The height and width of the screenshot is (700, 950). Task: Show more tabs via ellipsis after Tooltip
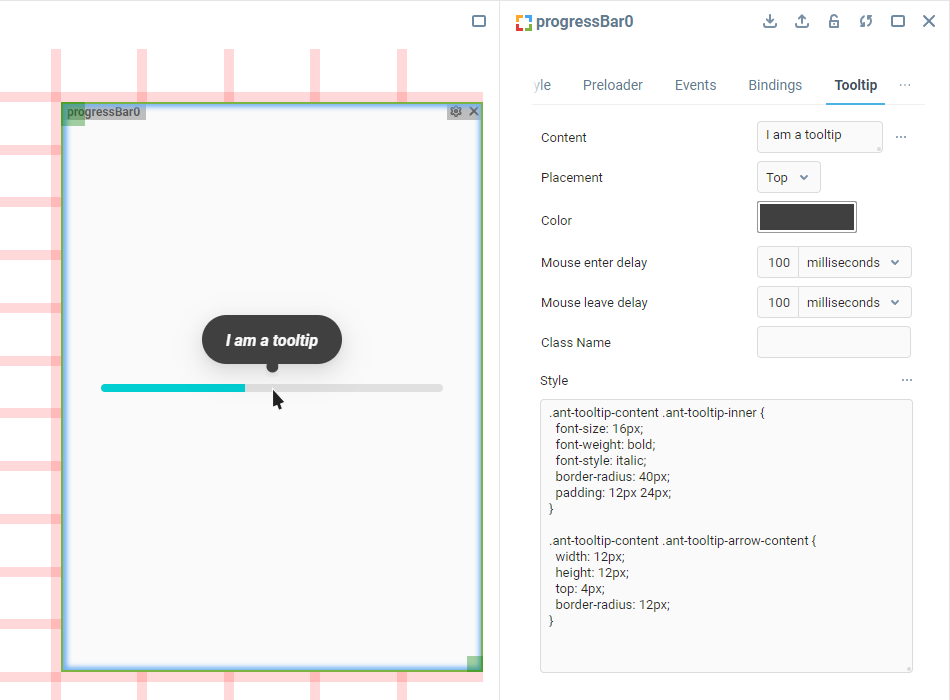pos(905,86)
